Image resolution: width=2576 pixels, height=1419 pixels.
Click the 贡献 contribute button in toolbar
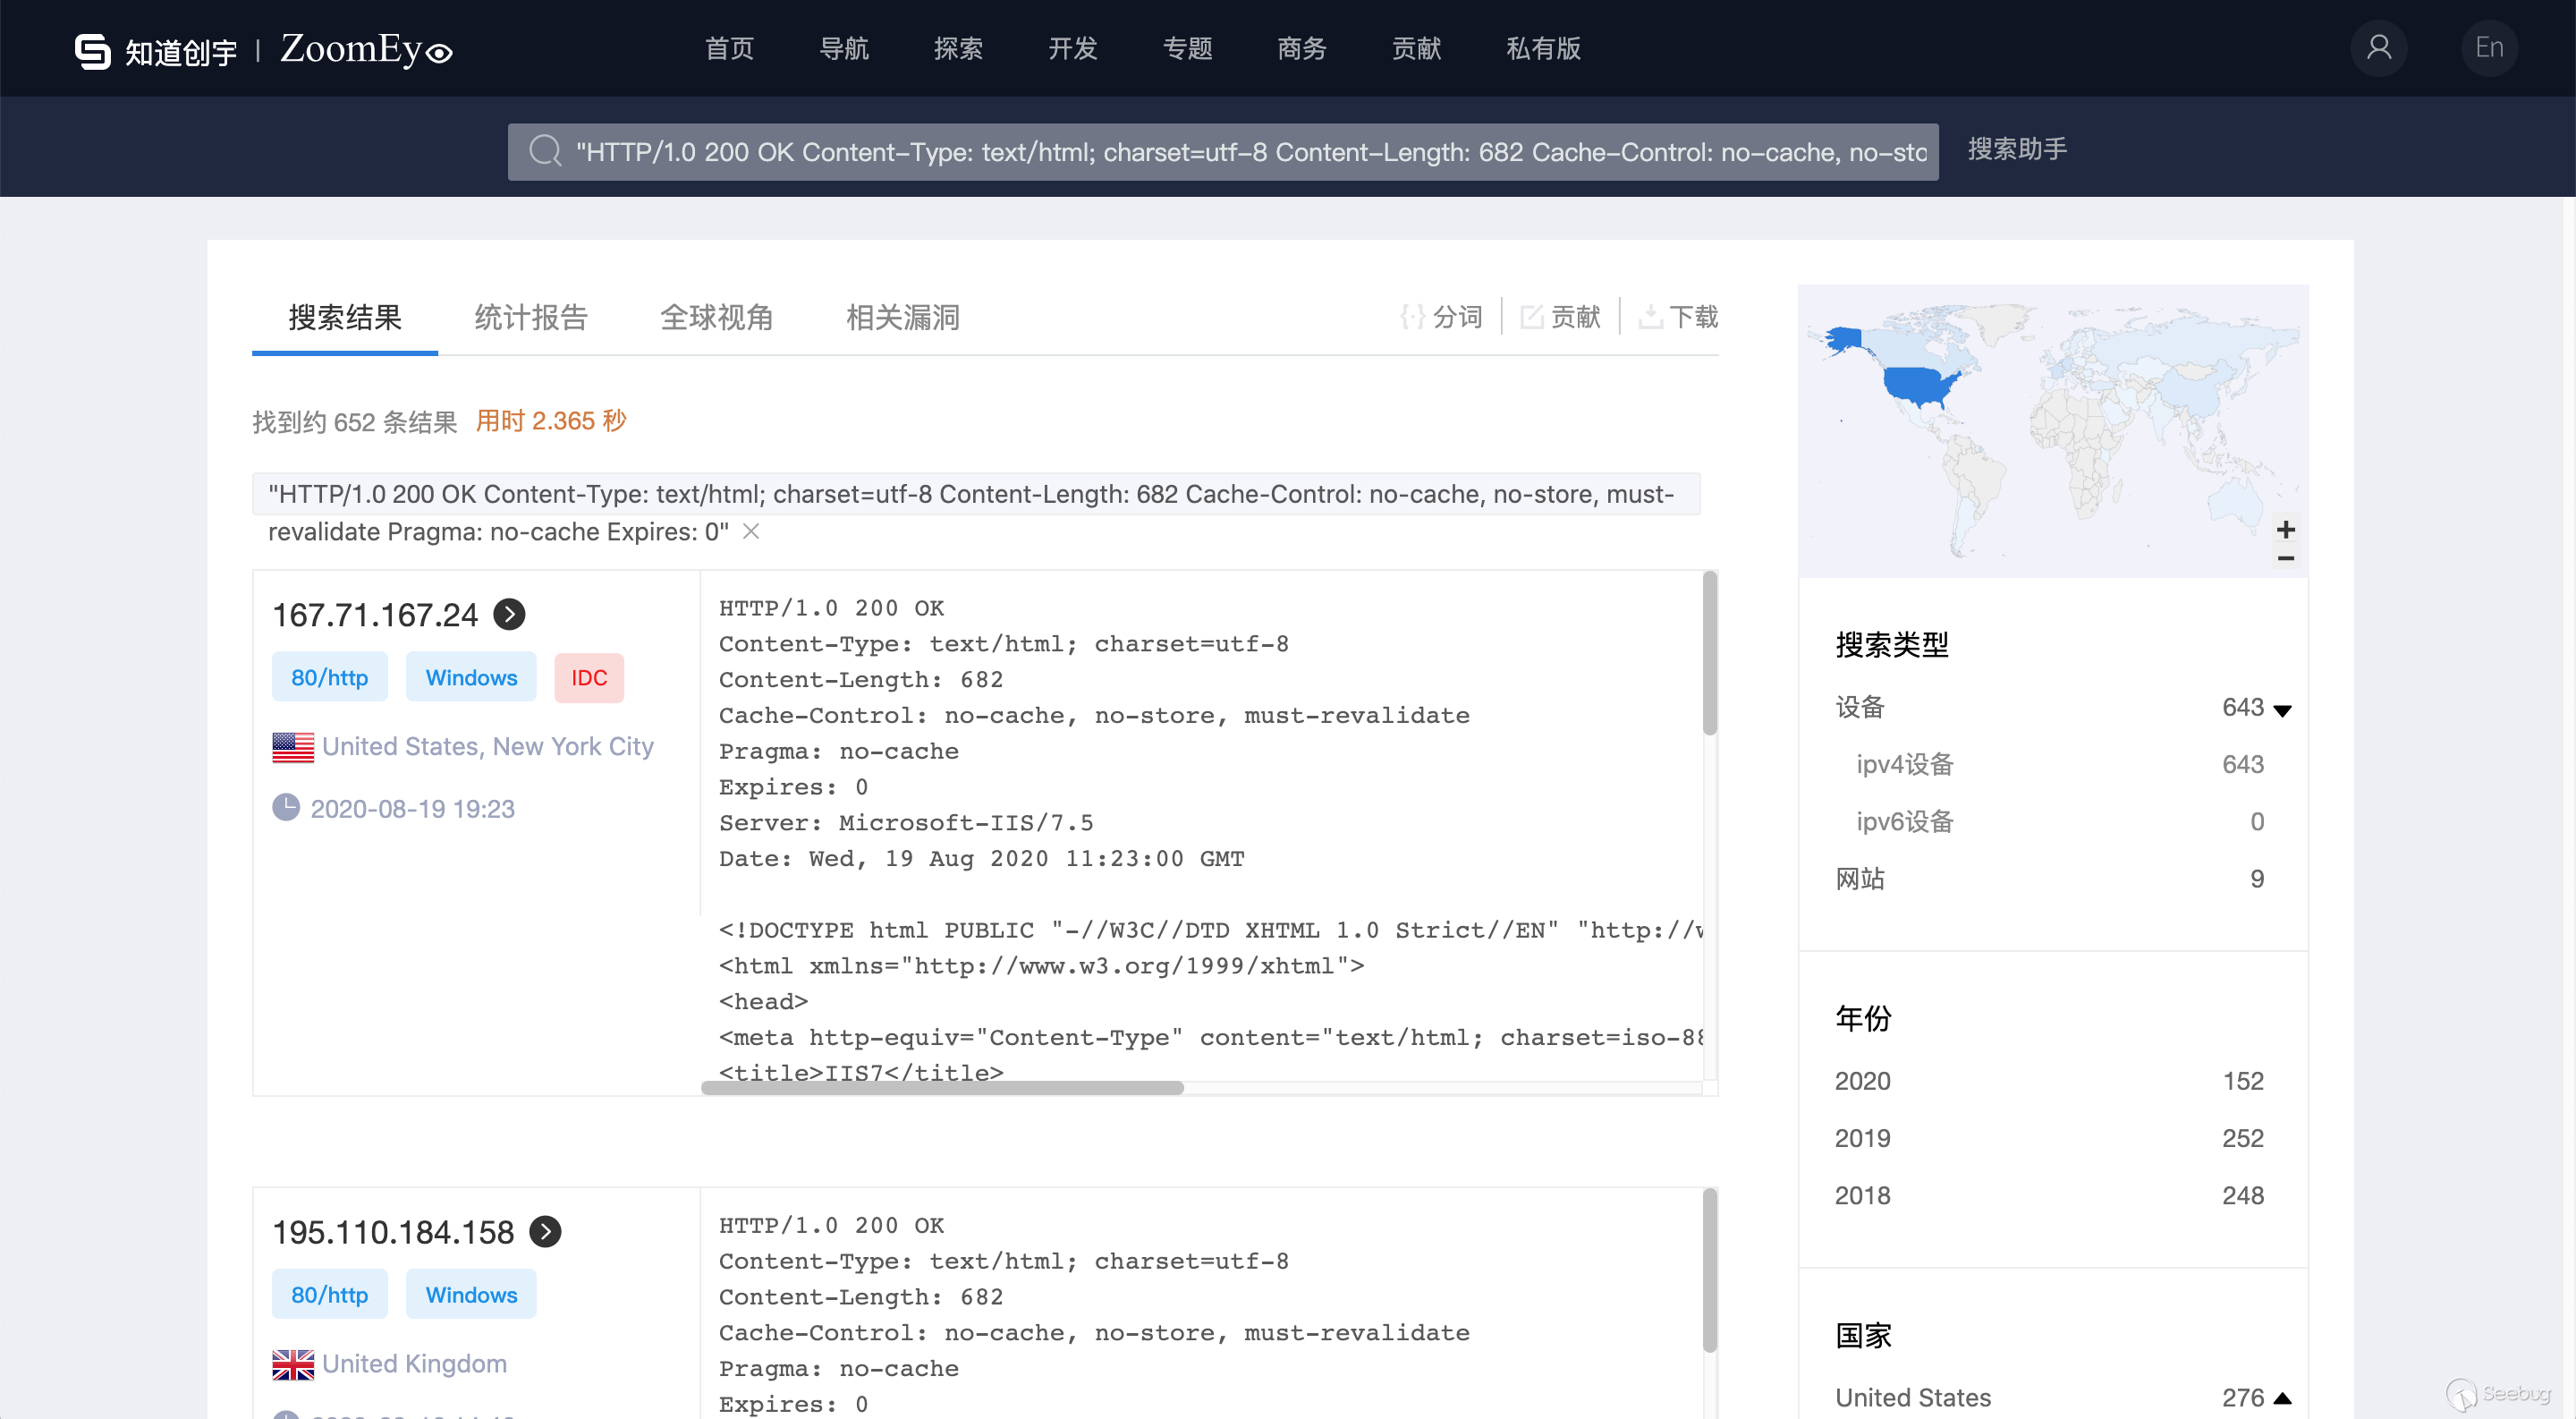coord(1560,317)
